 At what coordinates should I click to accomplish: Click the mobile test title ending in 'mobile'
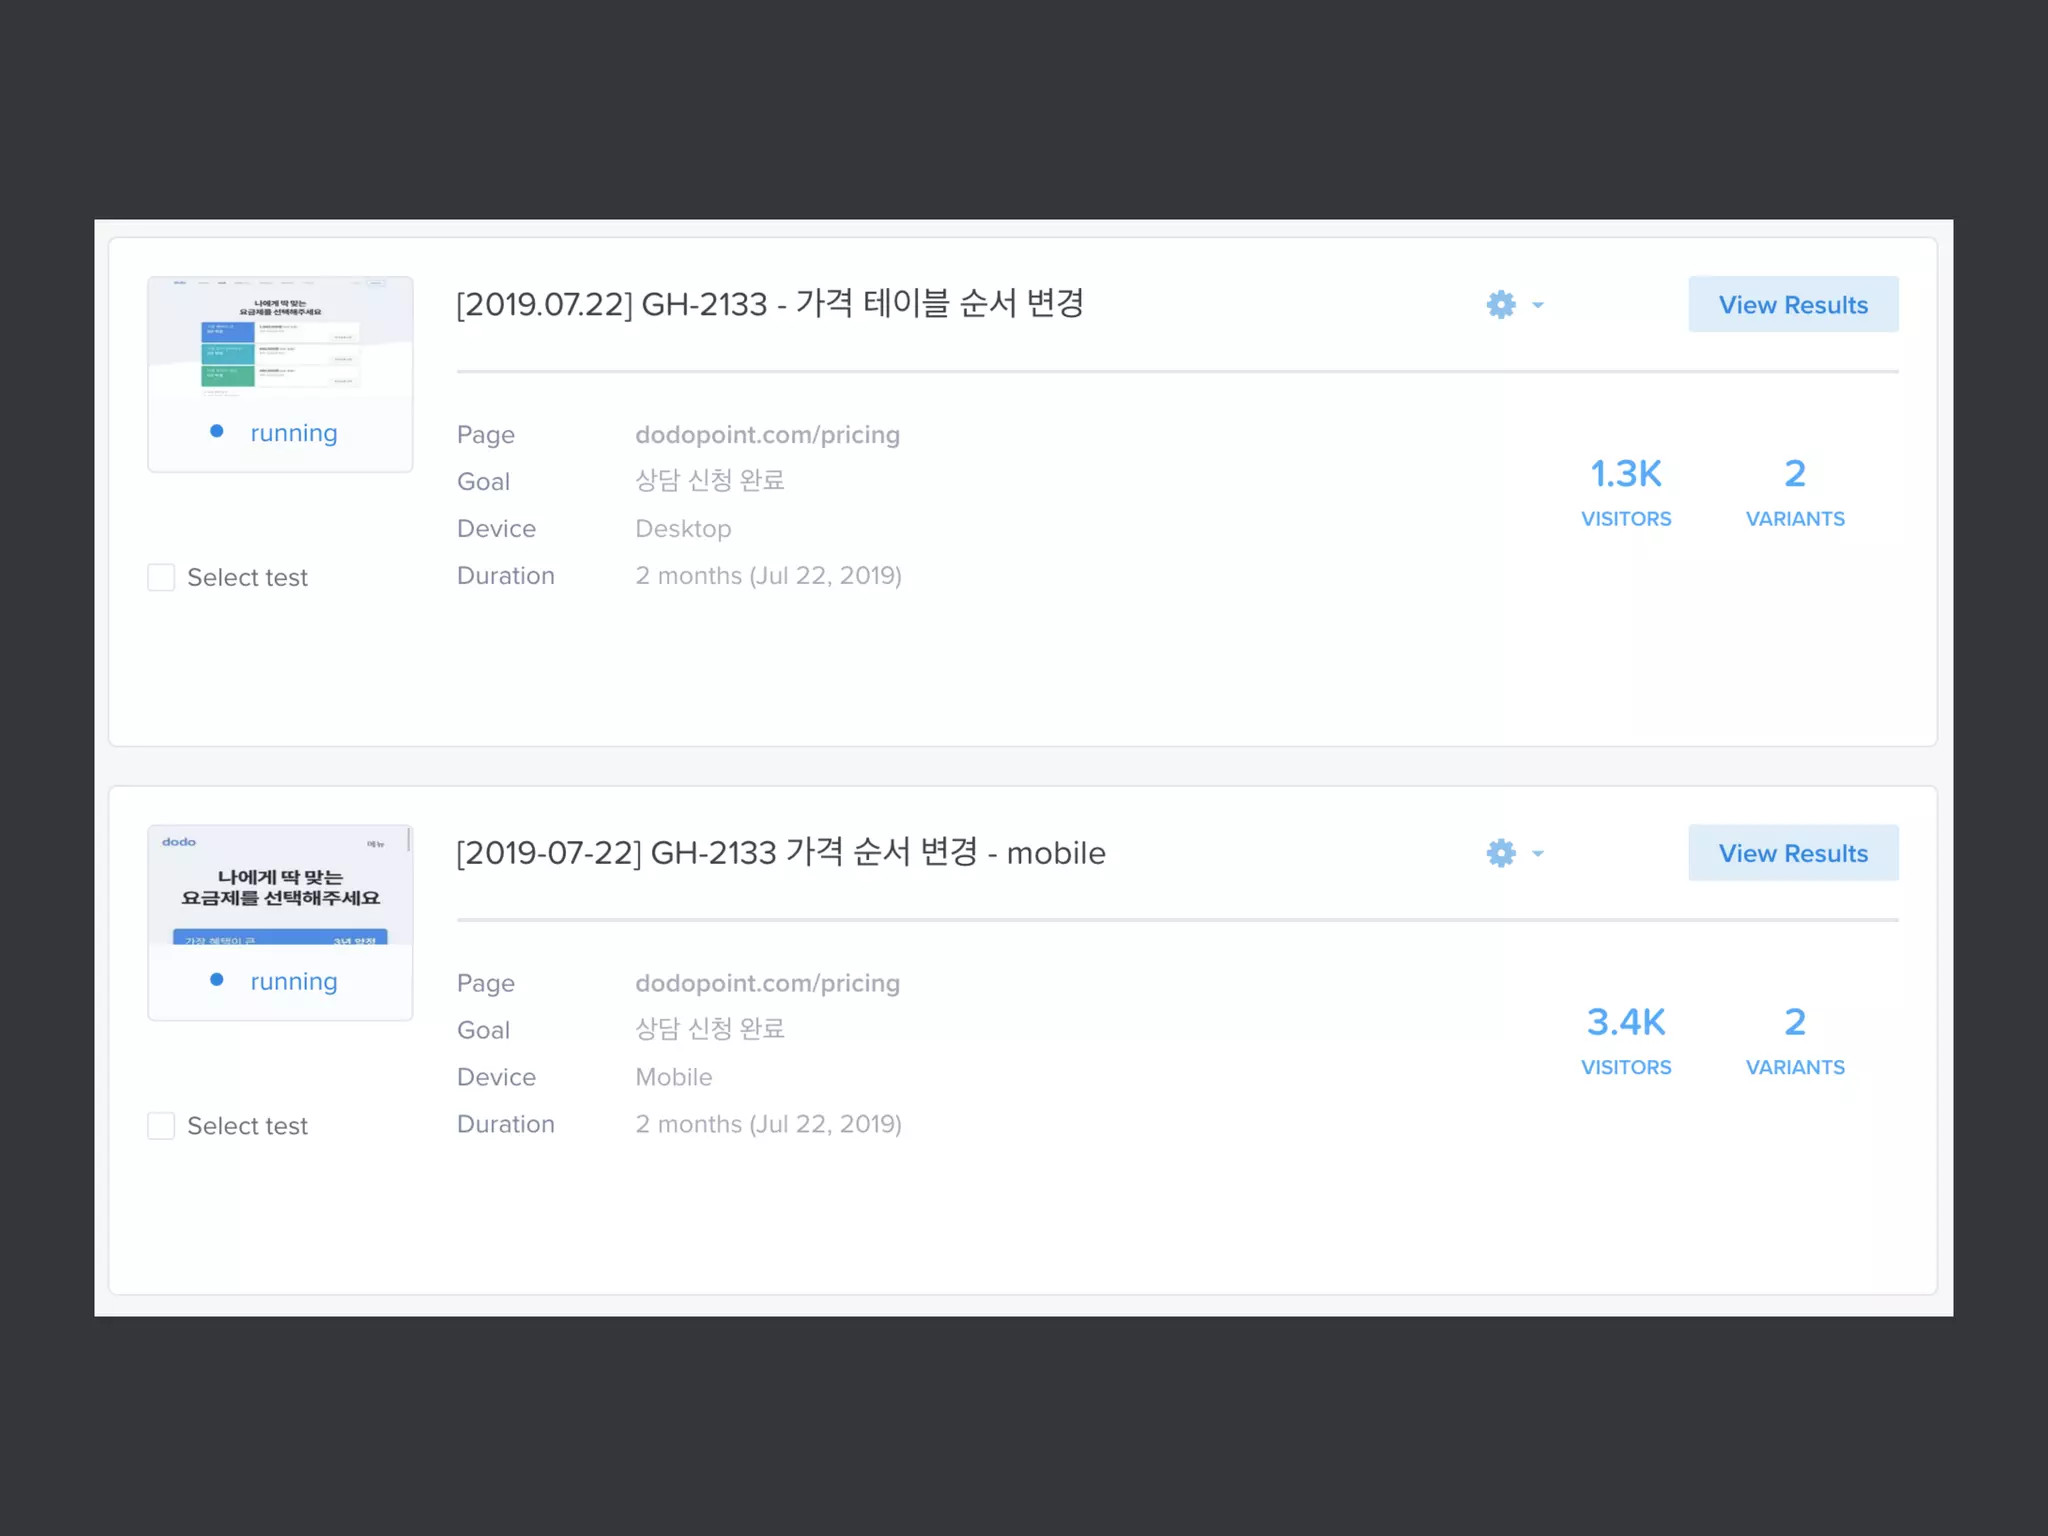click(780, 853)
